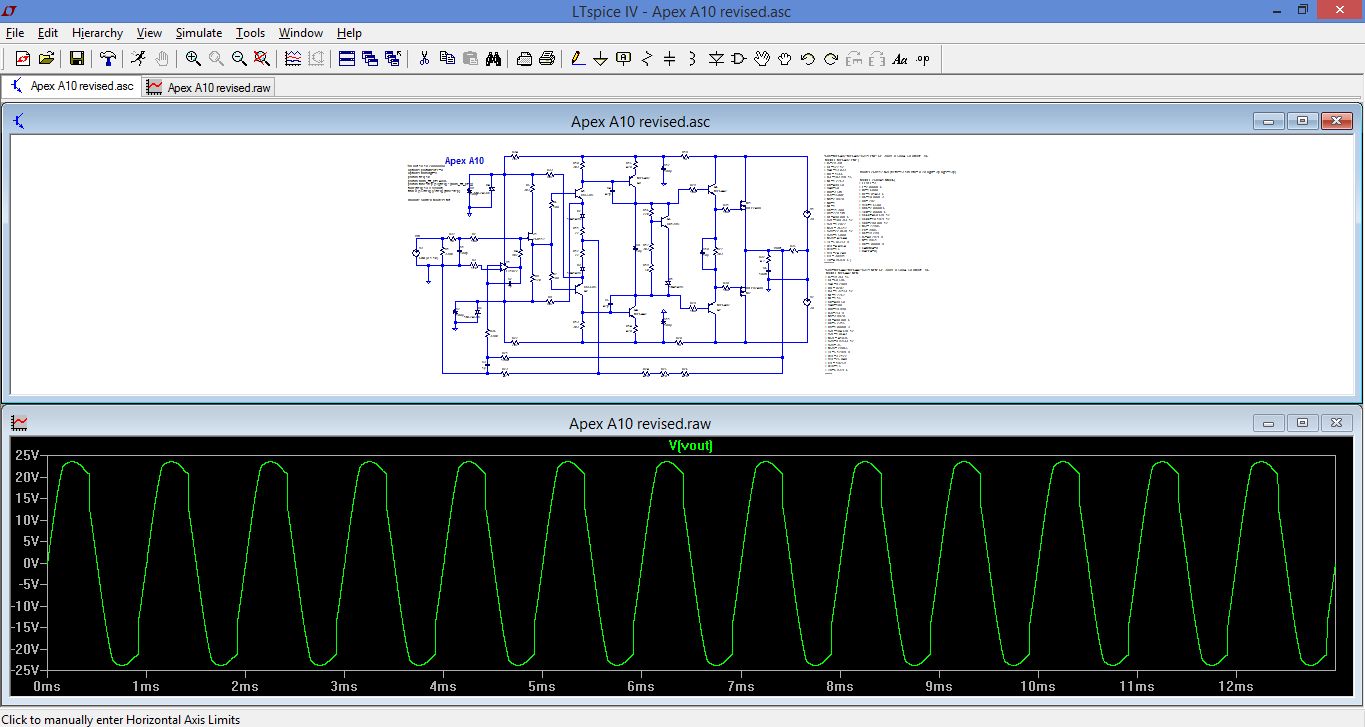The width and height of the screenshot is (1365, 727).
Task: Click the Zoom Full Extents icon
Action: 262,59
